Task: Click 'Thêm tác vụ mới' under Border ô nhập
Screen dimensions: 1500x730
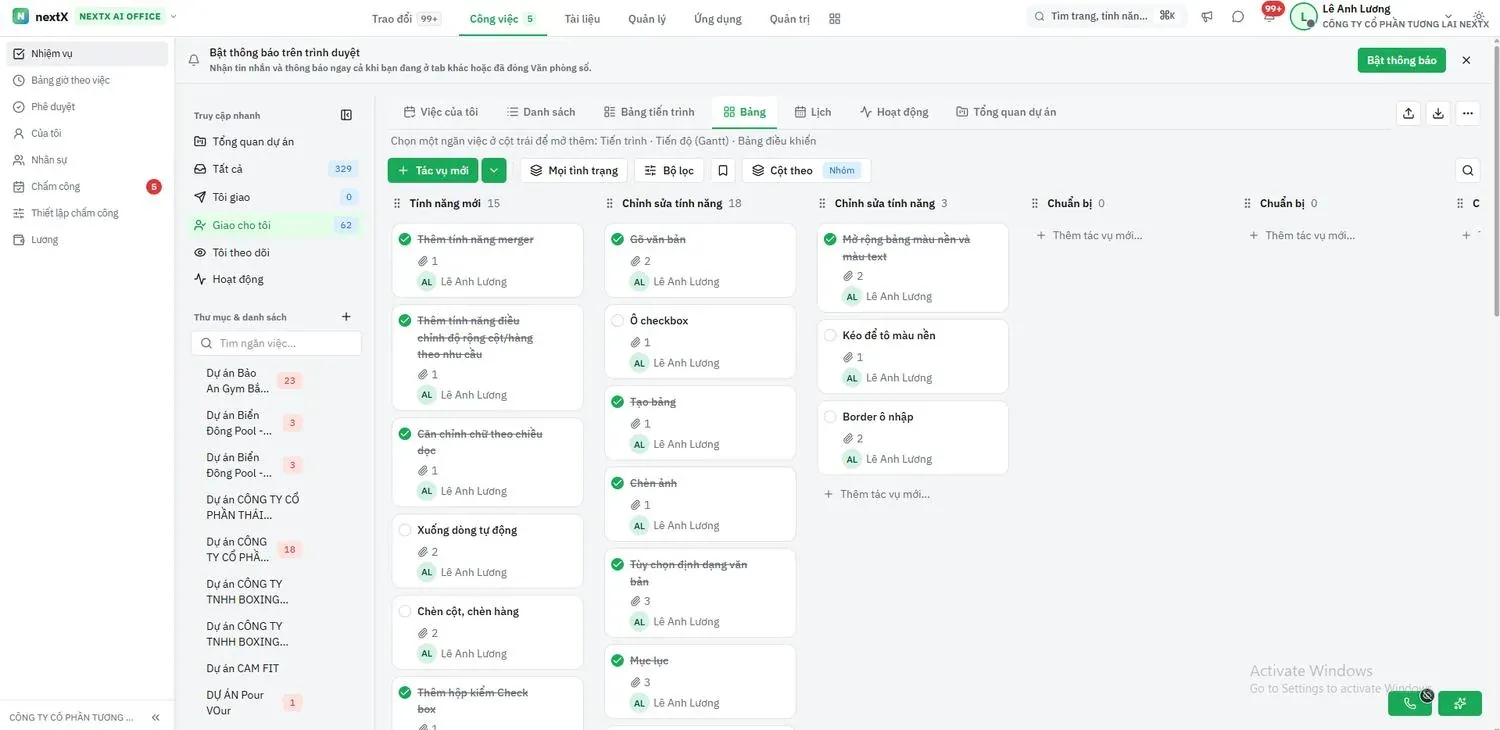Action: coord(877,494)
